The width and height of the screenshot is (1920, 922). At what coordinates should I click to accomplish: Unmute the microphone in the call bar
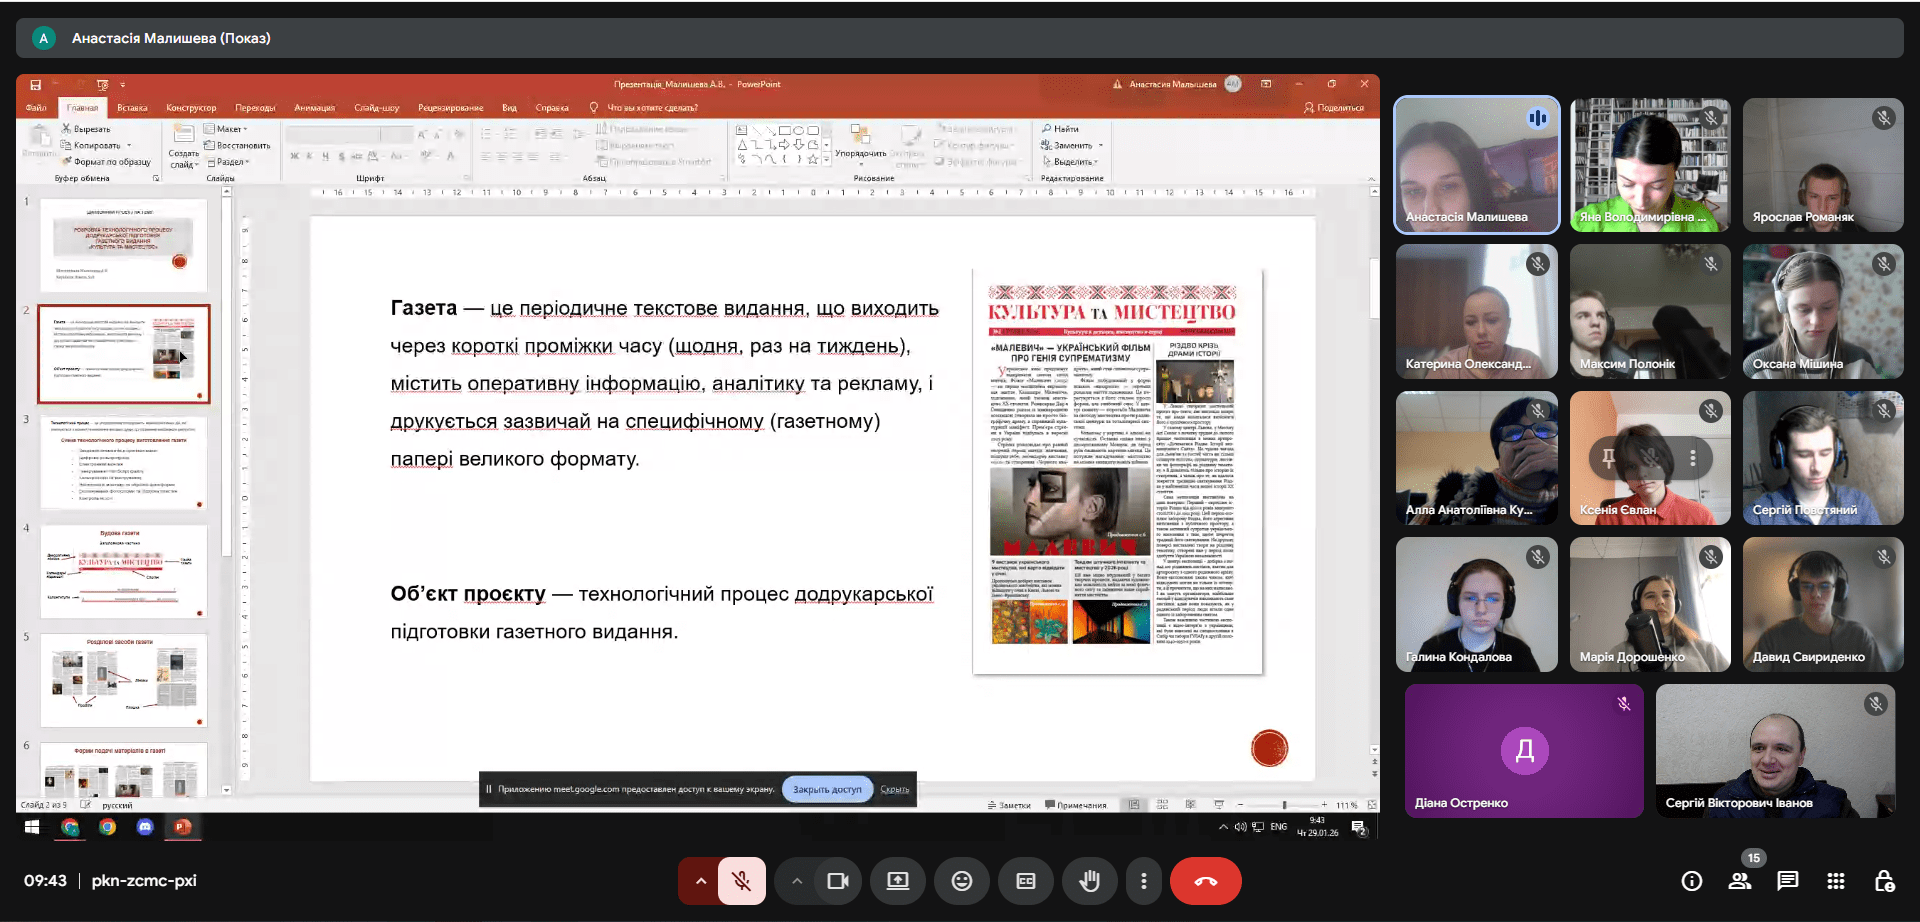[741, 881]
